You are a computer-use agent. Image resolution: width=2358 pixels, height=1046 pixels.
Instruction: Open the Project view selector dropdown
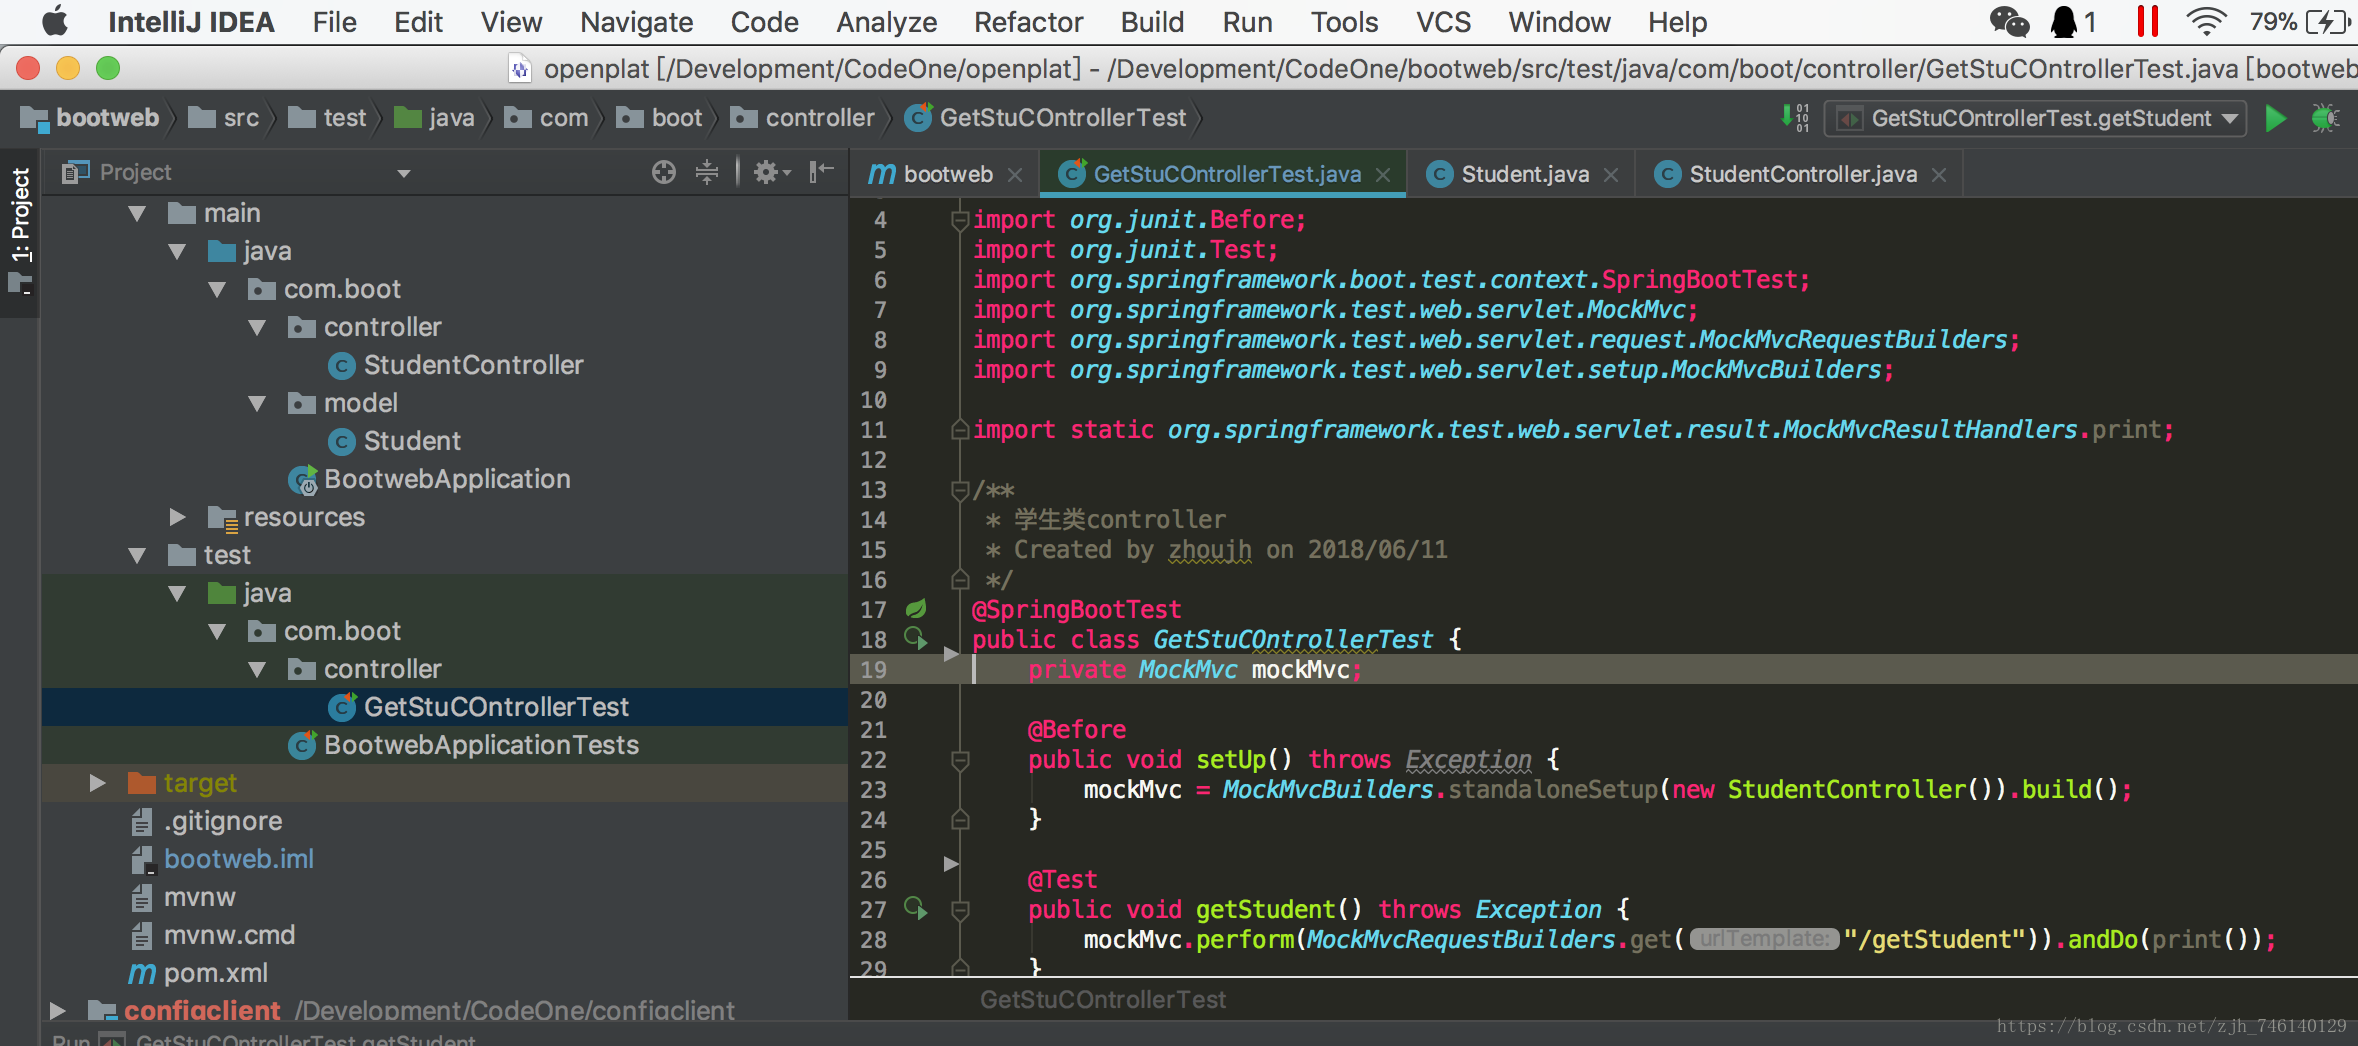pyautogui.click(x=404, y=173)
